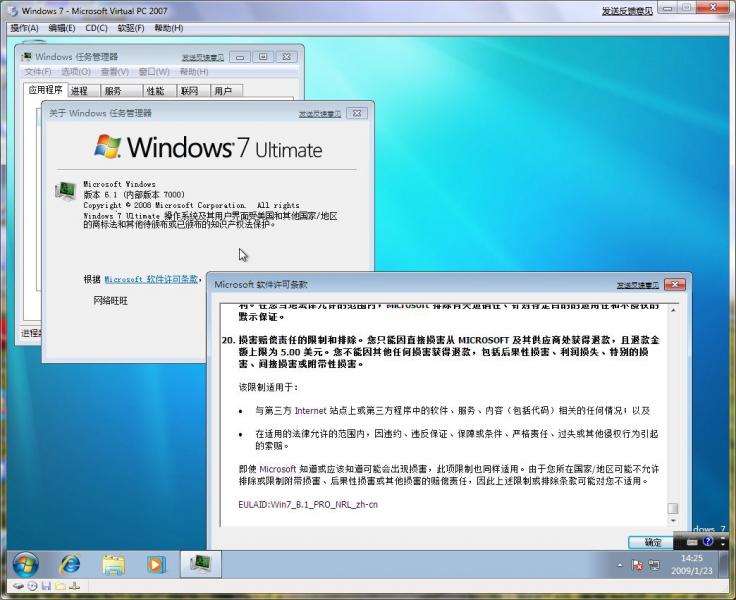Open Task Manager 窗口(W) menu
The image size is (736, 600).
click(x=154, y=72)
